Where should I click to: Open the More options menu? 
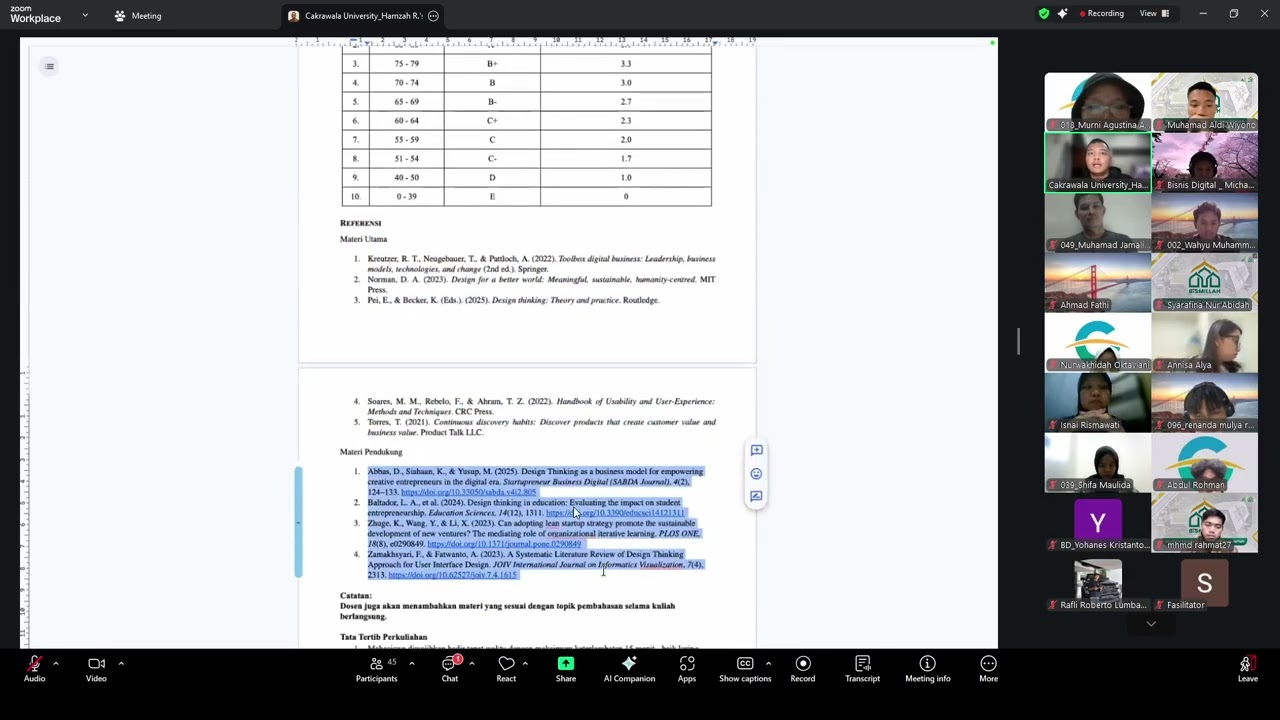pyautogui.click(x=988, y=669)
